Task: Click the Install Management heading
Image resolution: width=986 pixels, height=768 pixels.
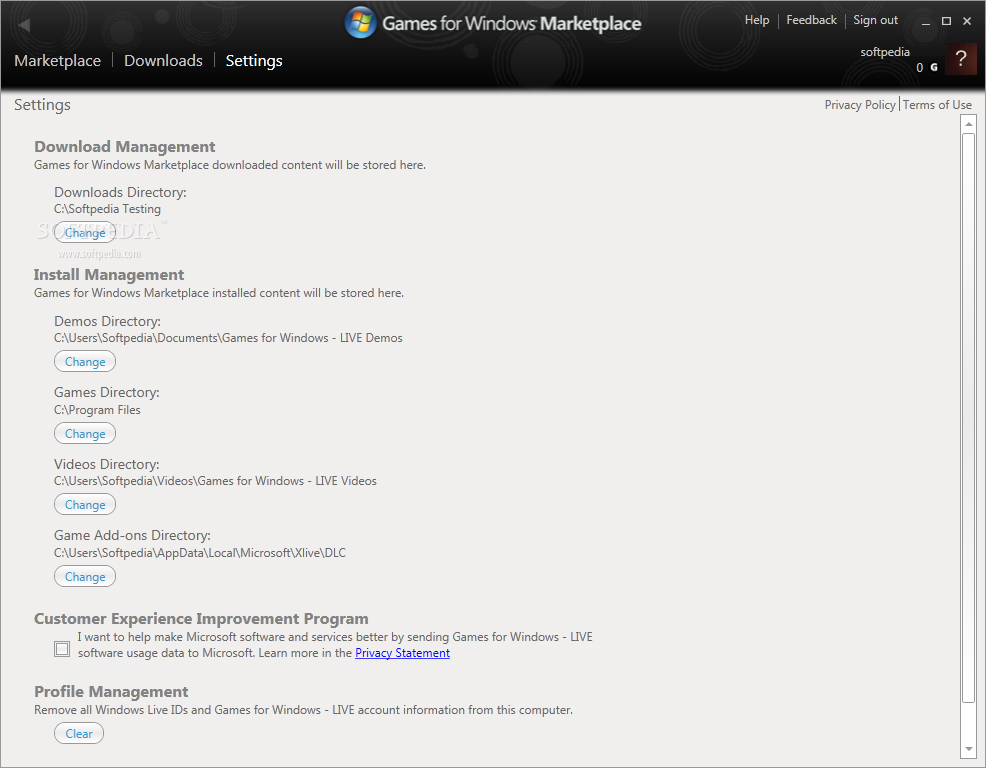Action: point(109,275)
